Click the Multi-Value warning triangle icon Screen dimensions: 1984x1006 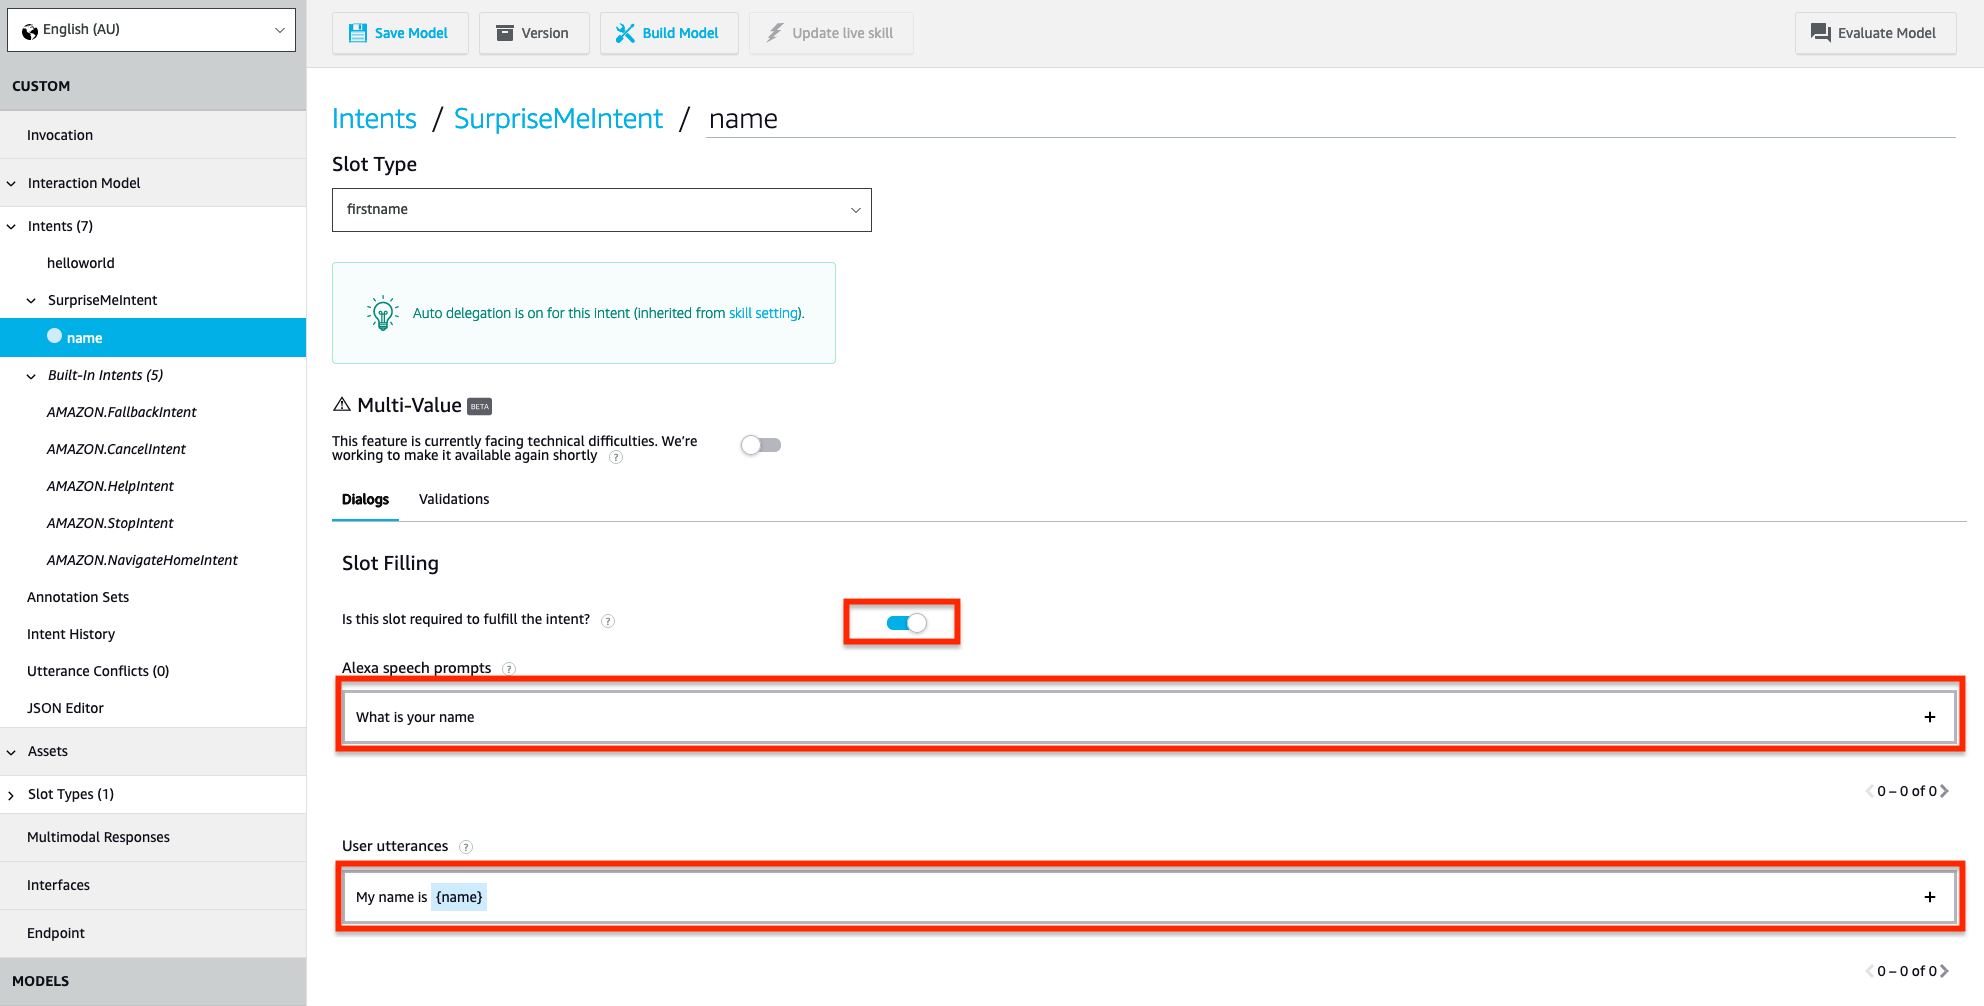(342, 404)
